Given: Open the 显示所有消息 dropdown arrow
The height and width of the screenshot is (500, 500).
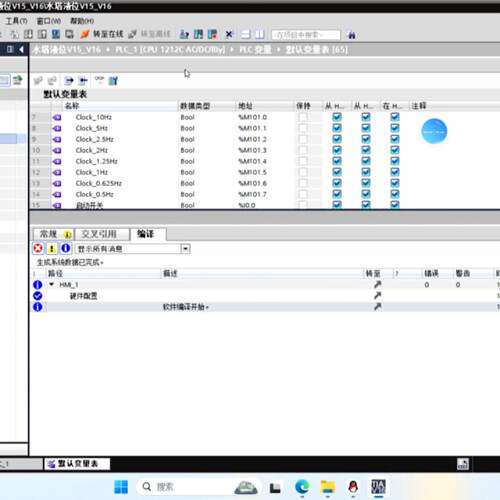Looking at the screenshot, I should click(185, 249).
